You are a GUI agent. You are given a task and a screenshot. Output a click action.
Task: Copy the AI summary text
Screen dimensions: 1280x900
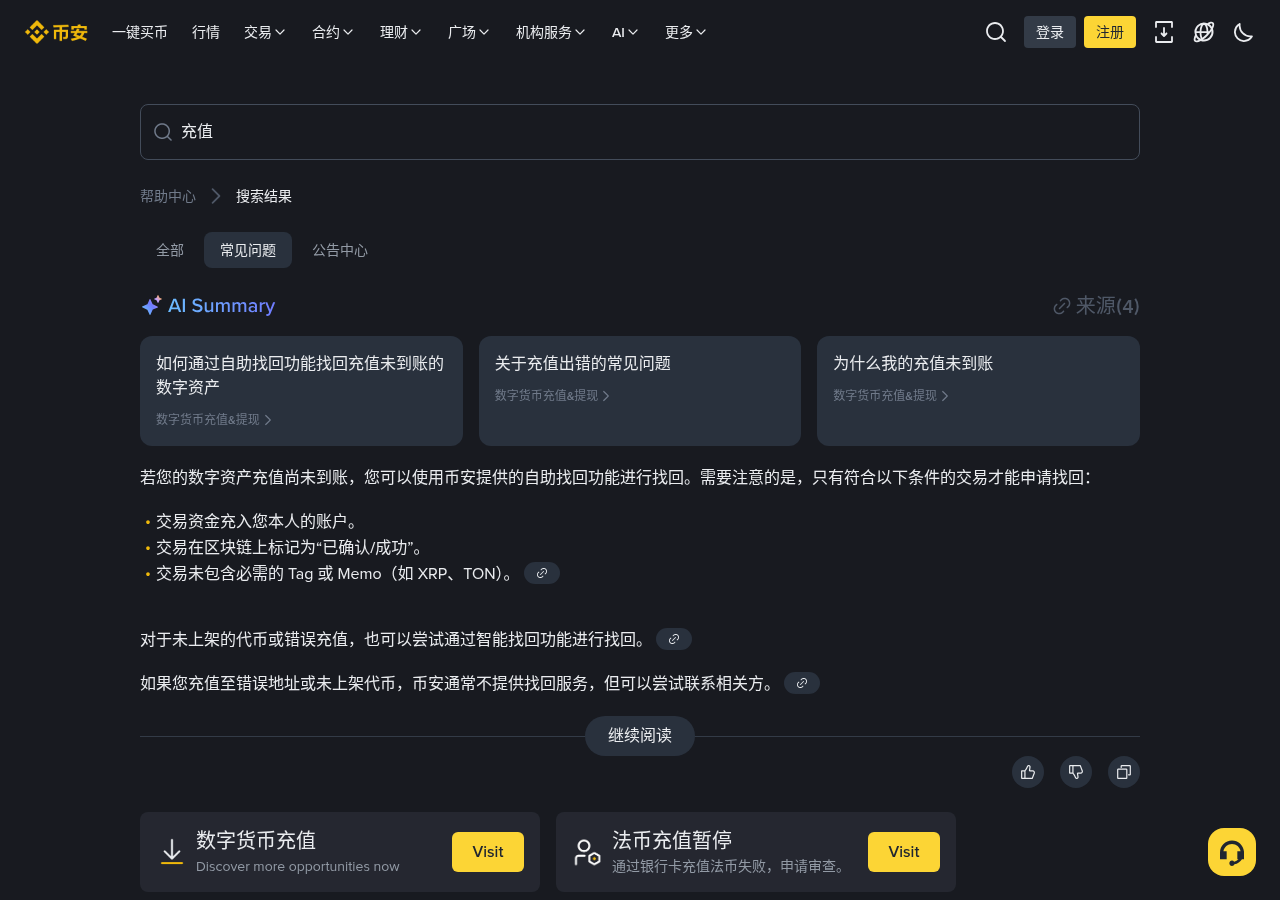coord(1124,772)
